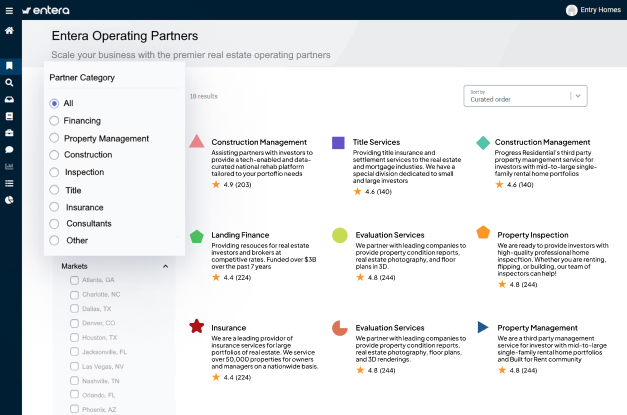This screenshot has height=415, width=627.
Task: Click the briefcase icon in sidebar
Action: [9, 133]
